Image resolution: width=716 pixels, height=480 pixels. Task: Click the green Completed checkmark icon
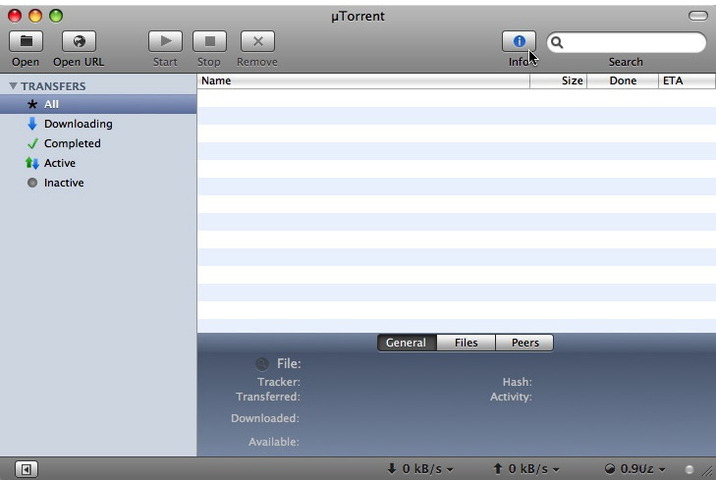[32, 143]
